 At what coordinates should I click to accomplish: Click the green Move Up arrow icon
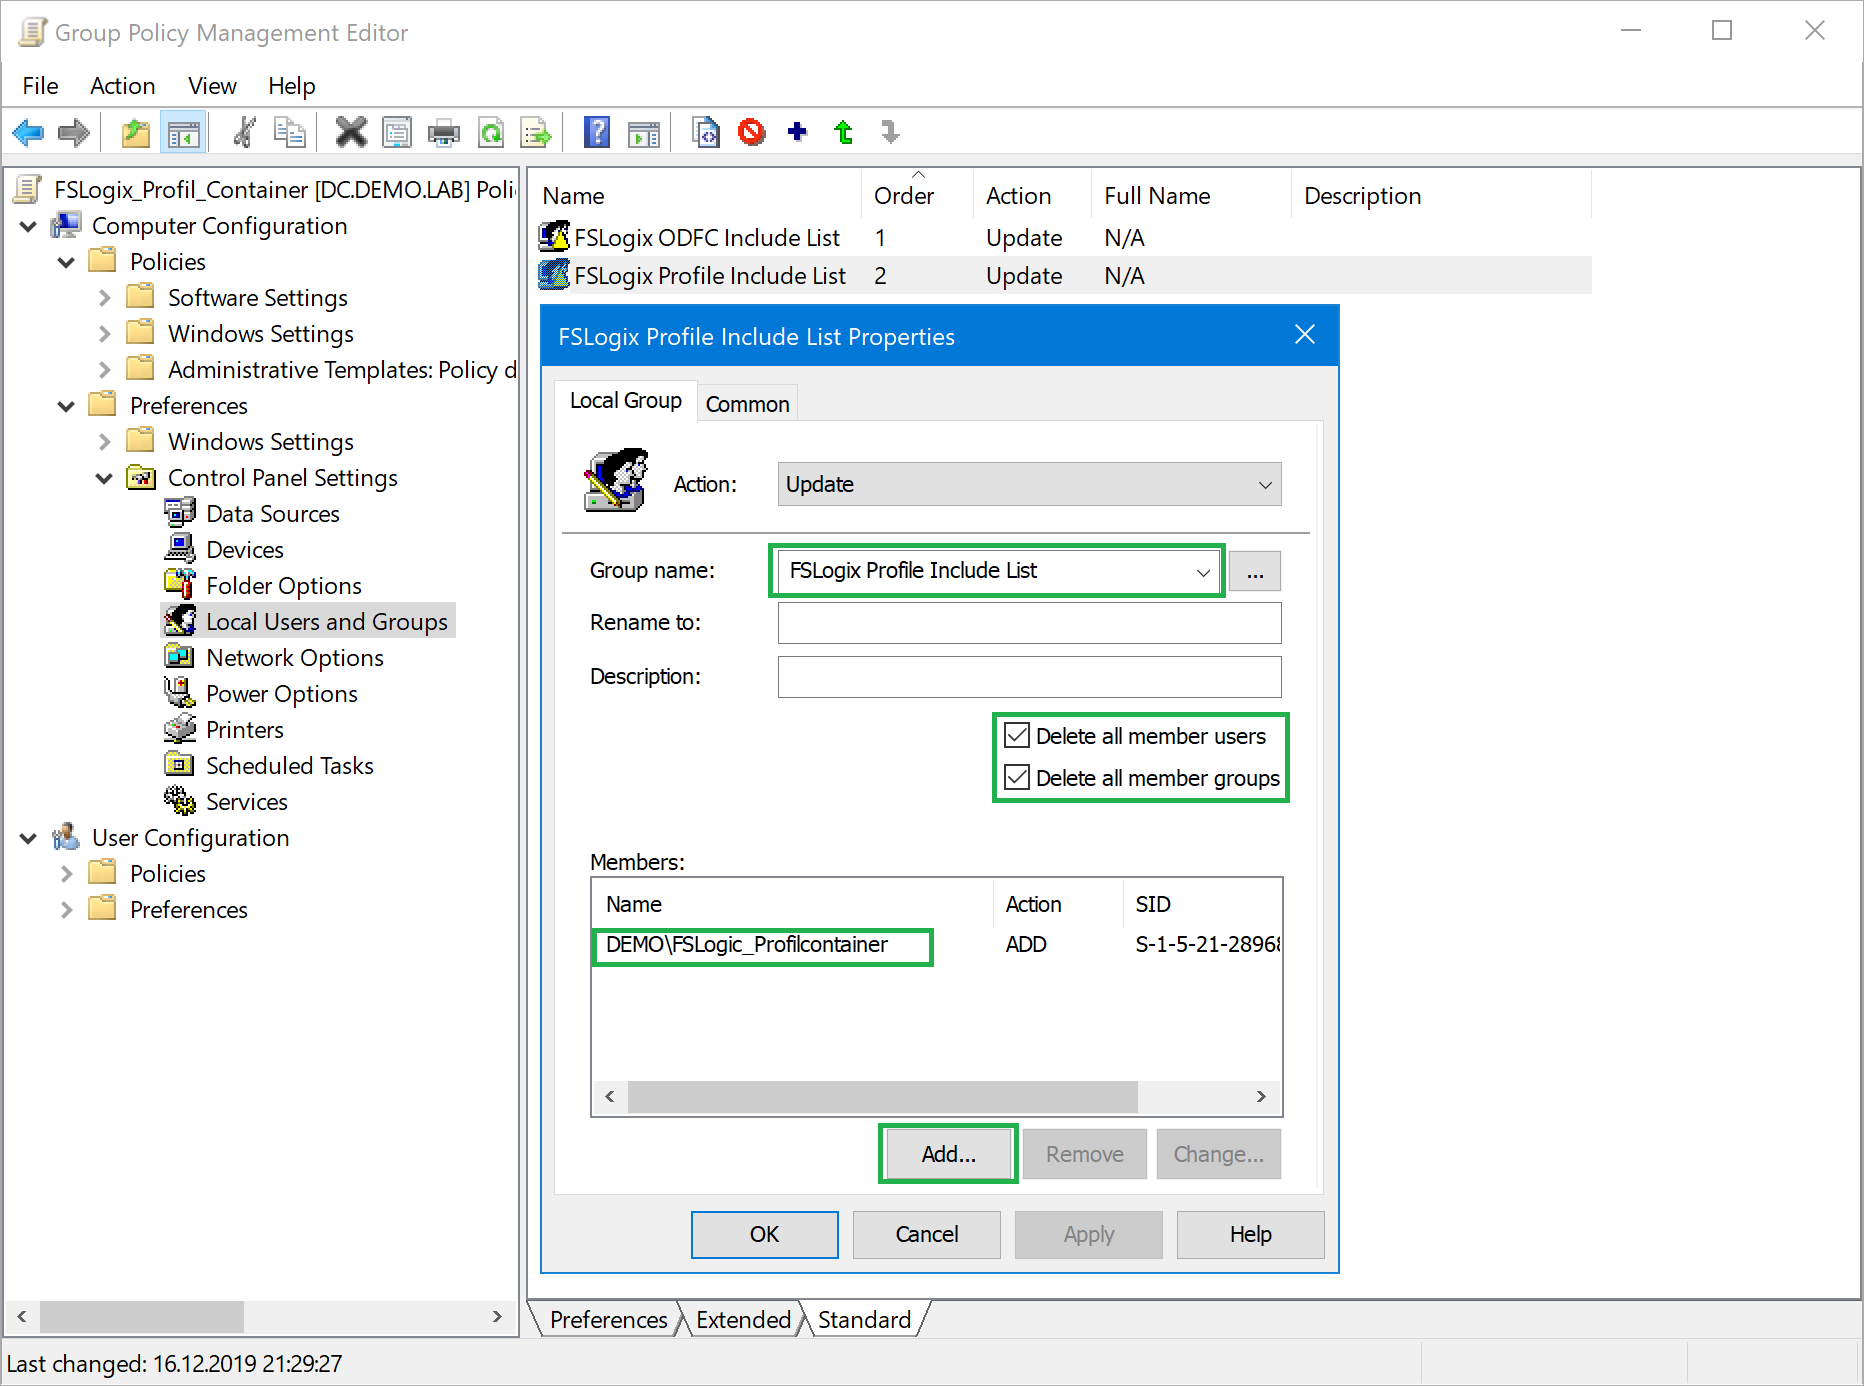tap(843, 132)
